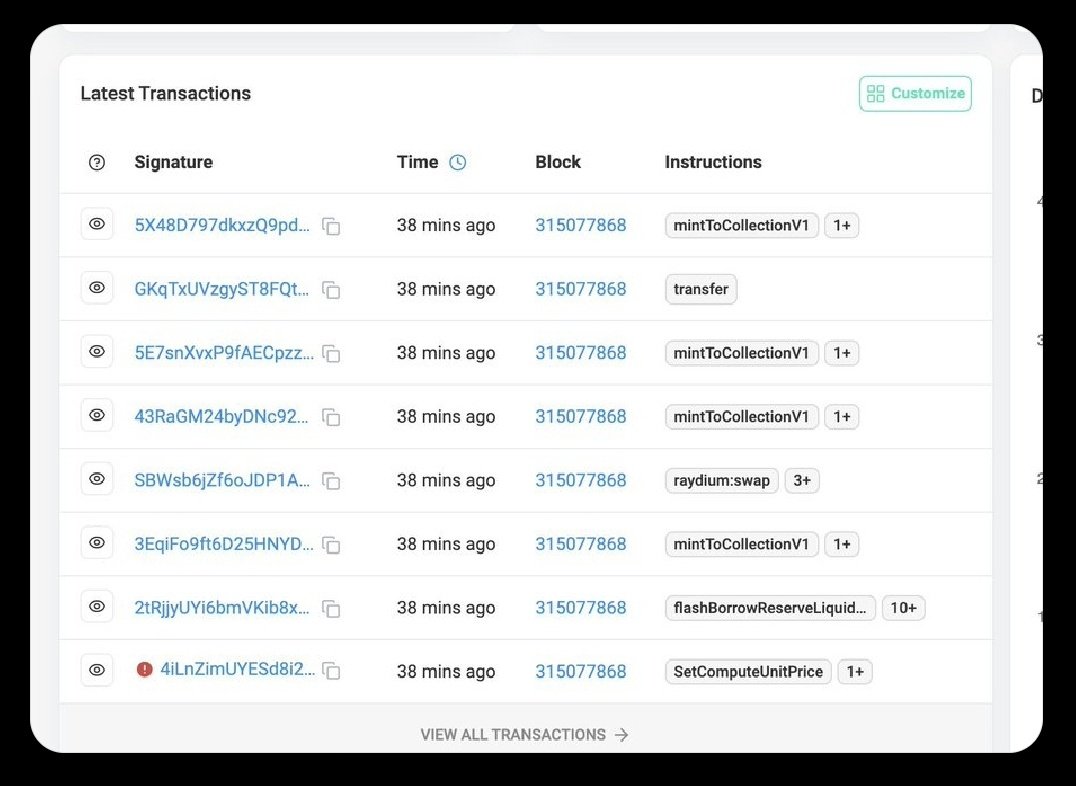Click the Instructions column header
This screenshot has width=1076, height=786.
point(713,162)
